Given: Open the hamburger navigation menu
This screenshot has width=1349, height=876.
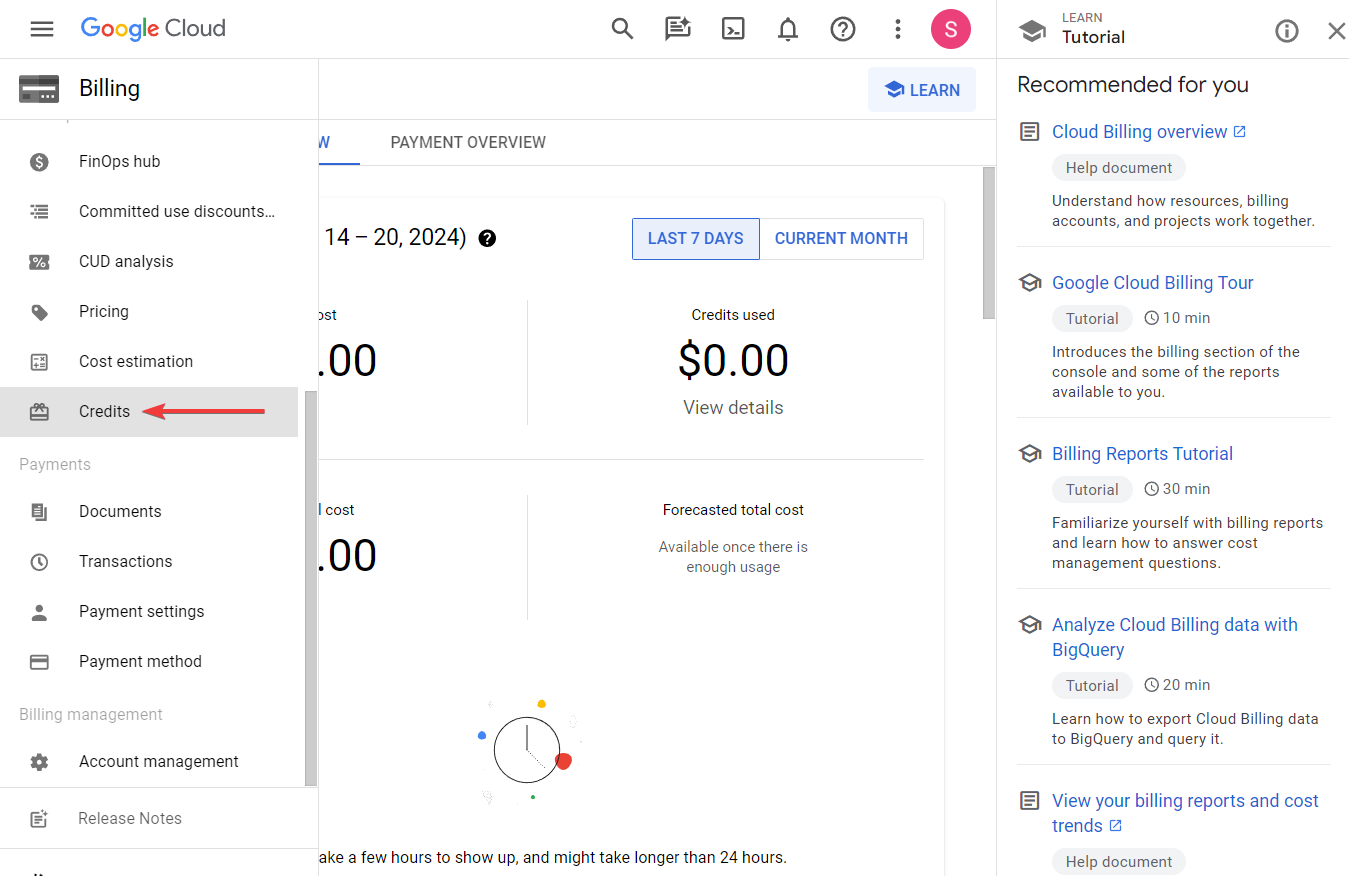Looking at the screenshot, I should tap(41, 29).
